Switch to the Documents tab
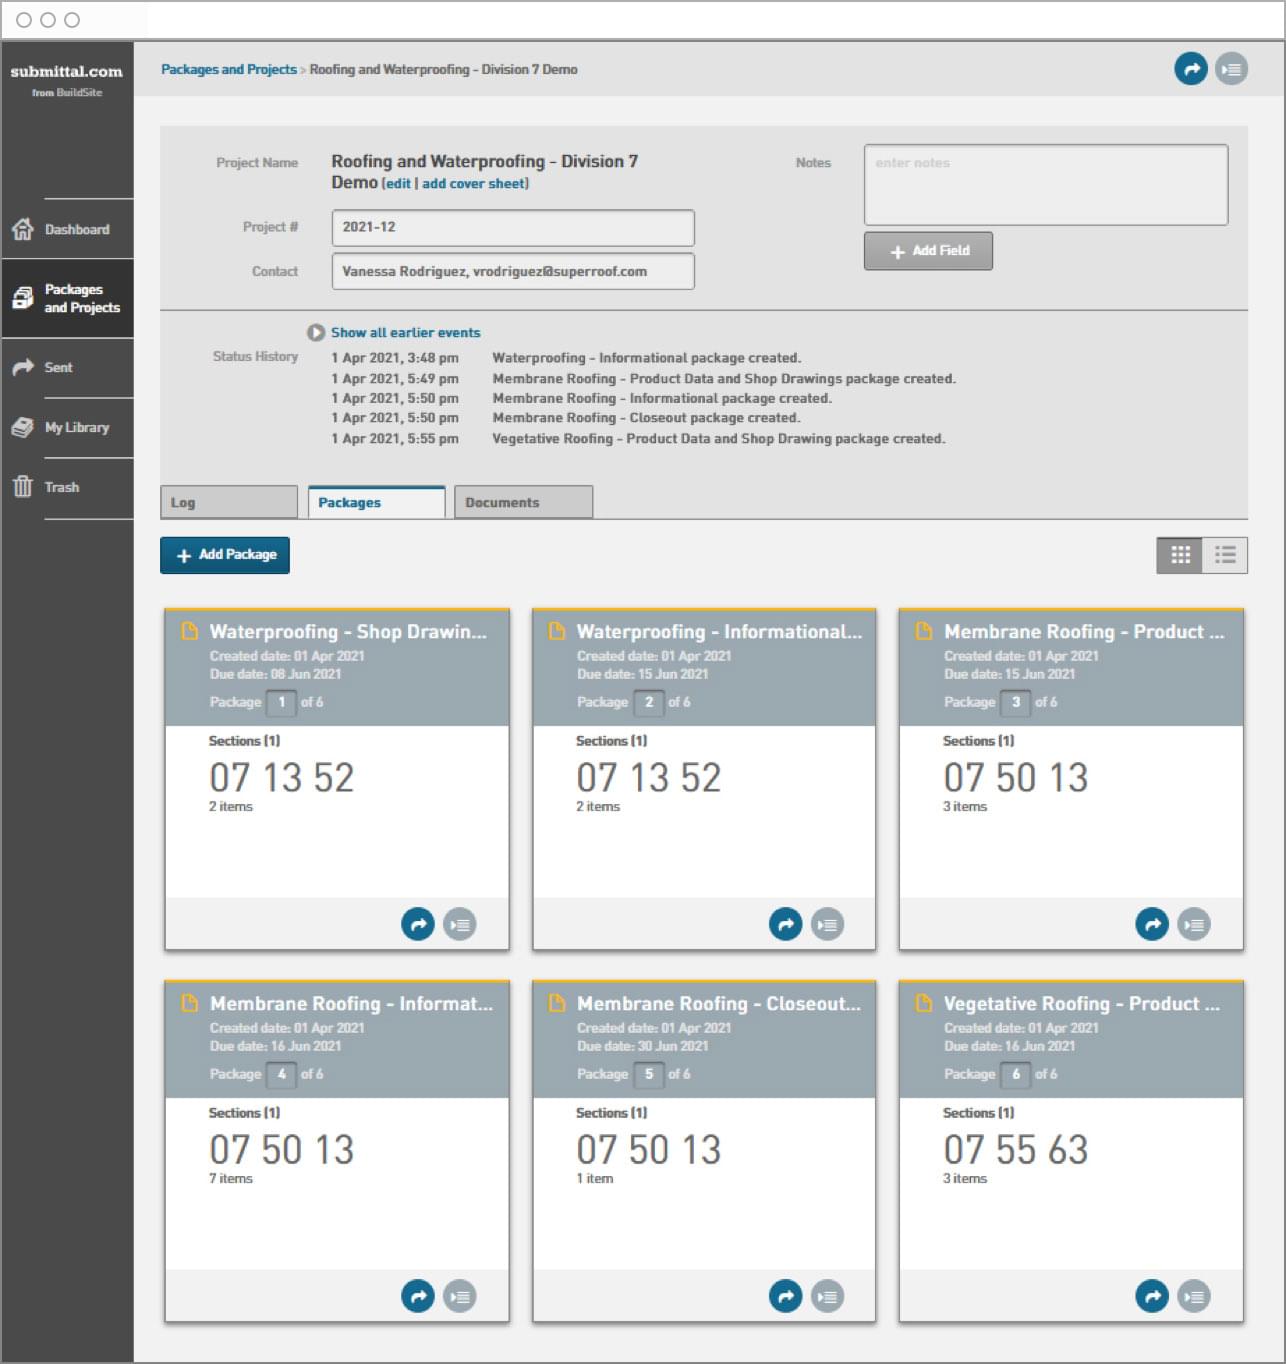The image size is (1286, 1364). tap(523, 502)
